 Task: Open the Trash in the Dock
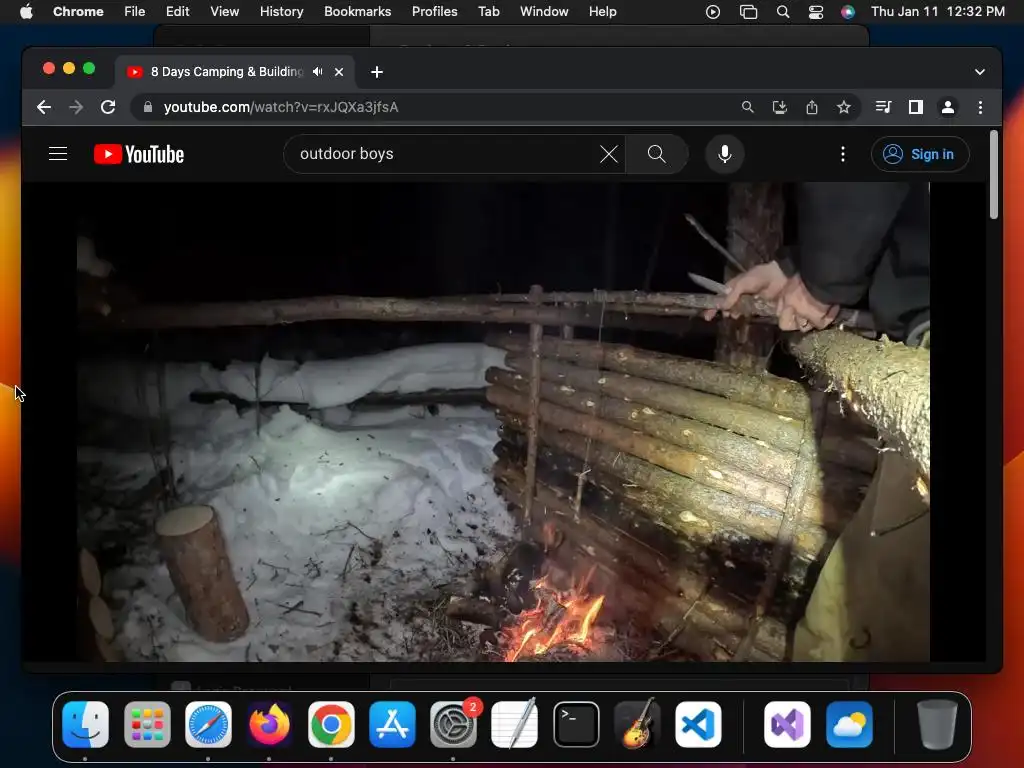(x=937, y=724)
